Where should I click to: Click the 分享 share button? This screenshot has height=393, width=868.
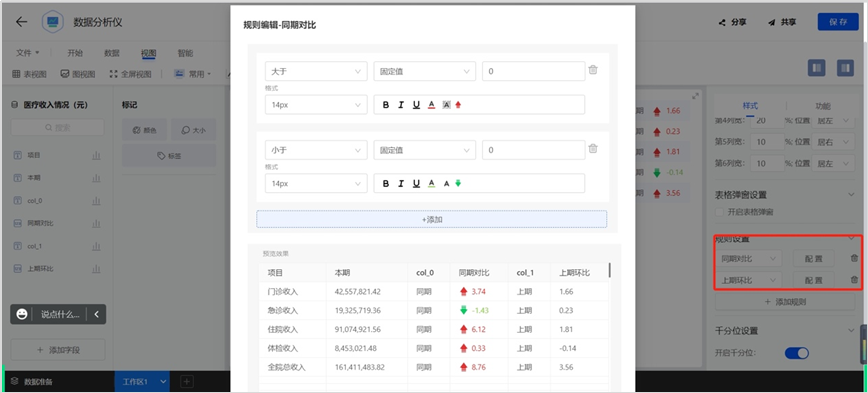pyautogui.click(x=732, y=22)
